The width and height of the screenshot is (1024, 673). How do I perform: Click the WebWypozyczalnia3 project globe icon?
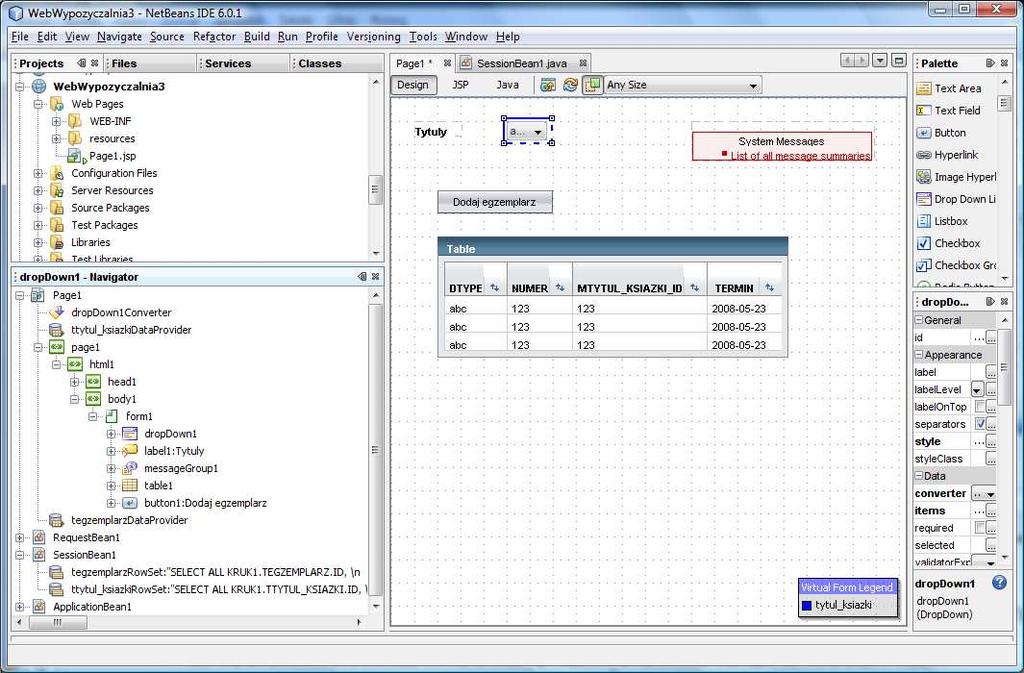click(x=39, y=86)
